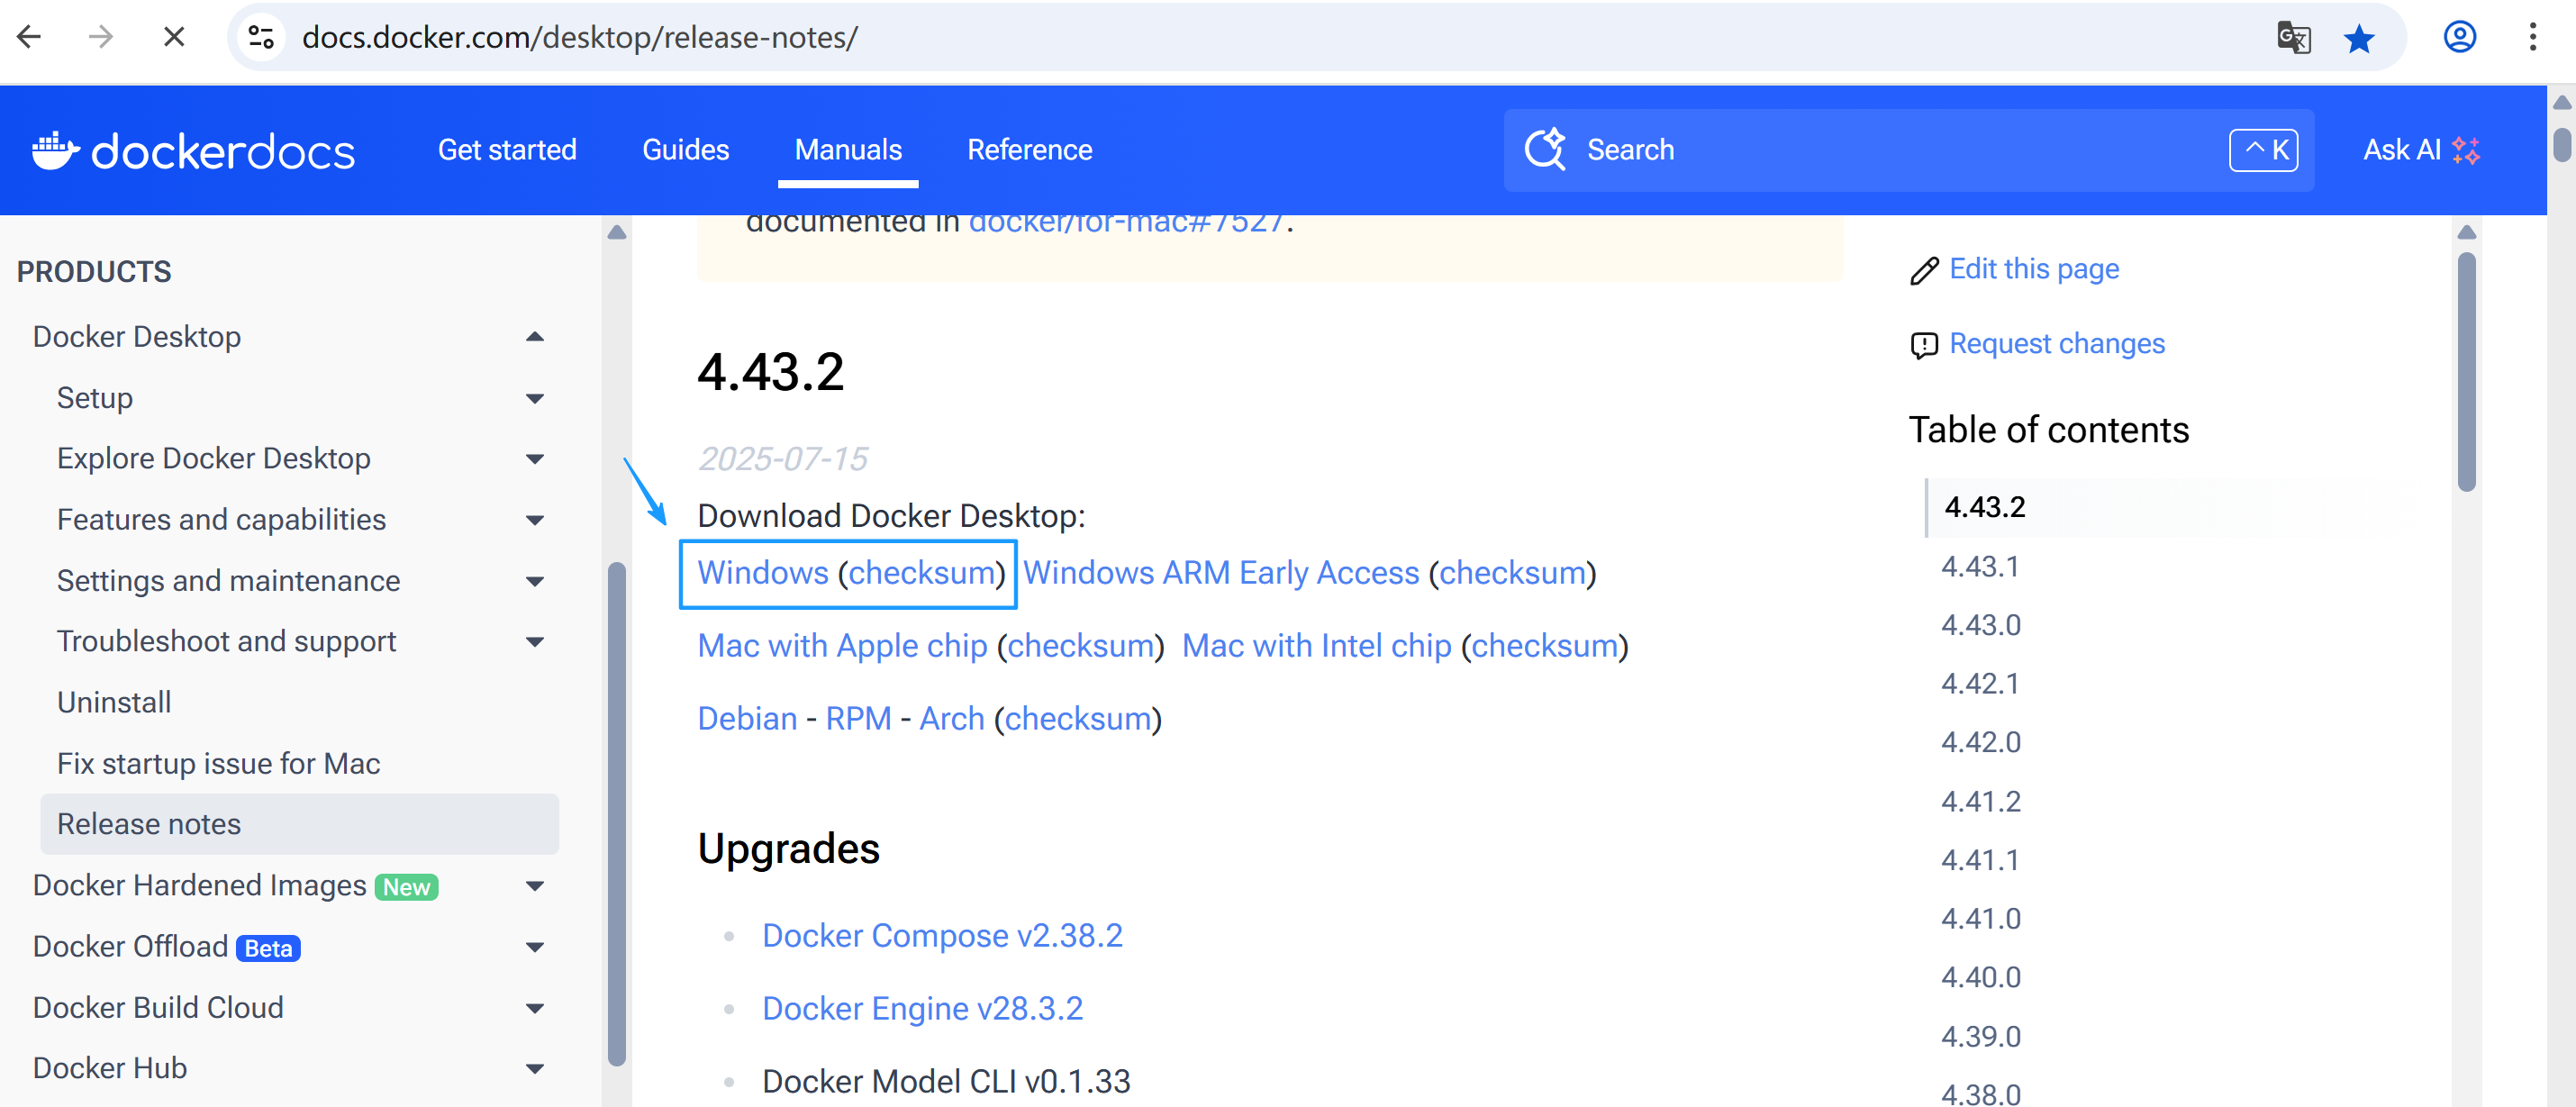Click Mac with Apple chip link
The width and height of the screenshot is (2576, 1107).
[842, 646]
